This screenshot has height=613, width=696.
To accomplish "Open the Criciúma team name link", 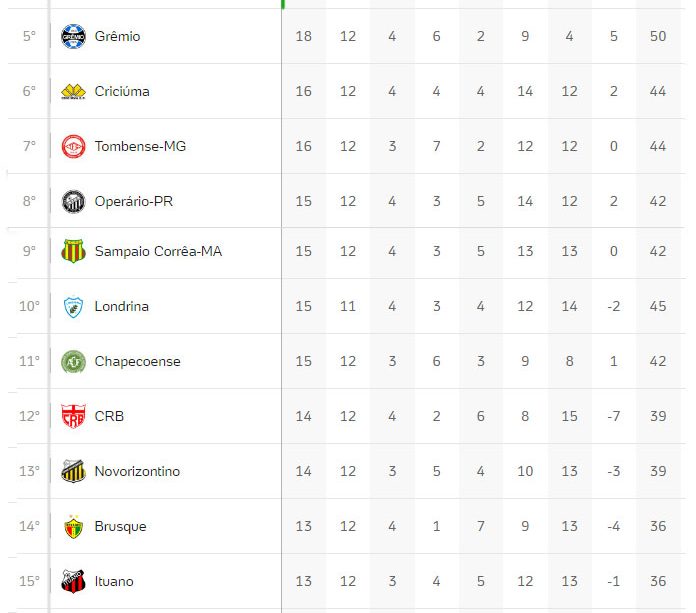I will [122, 91].
